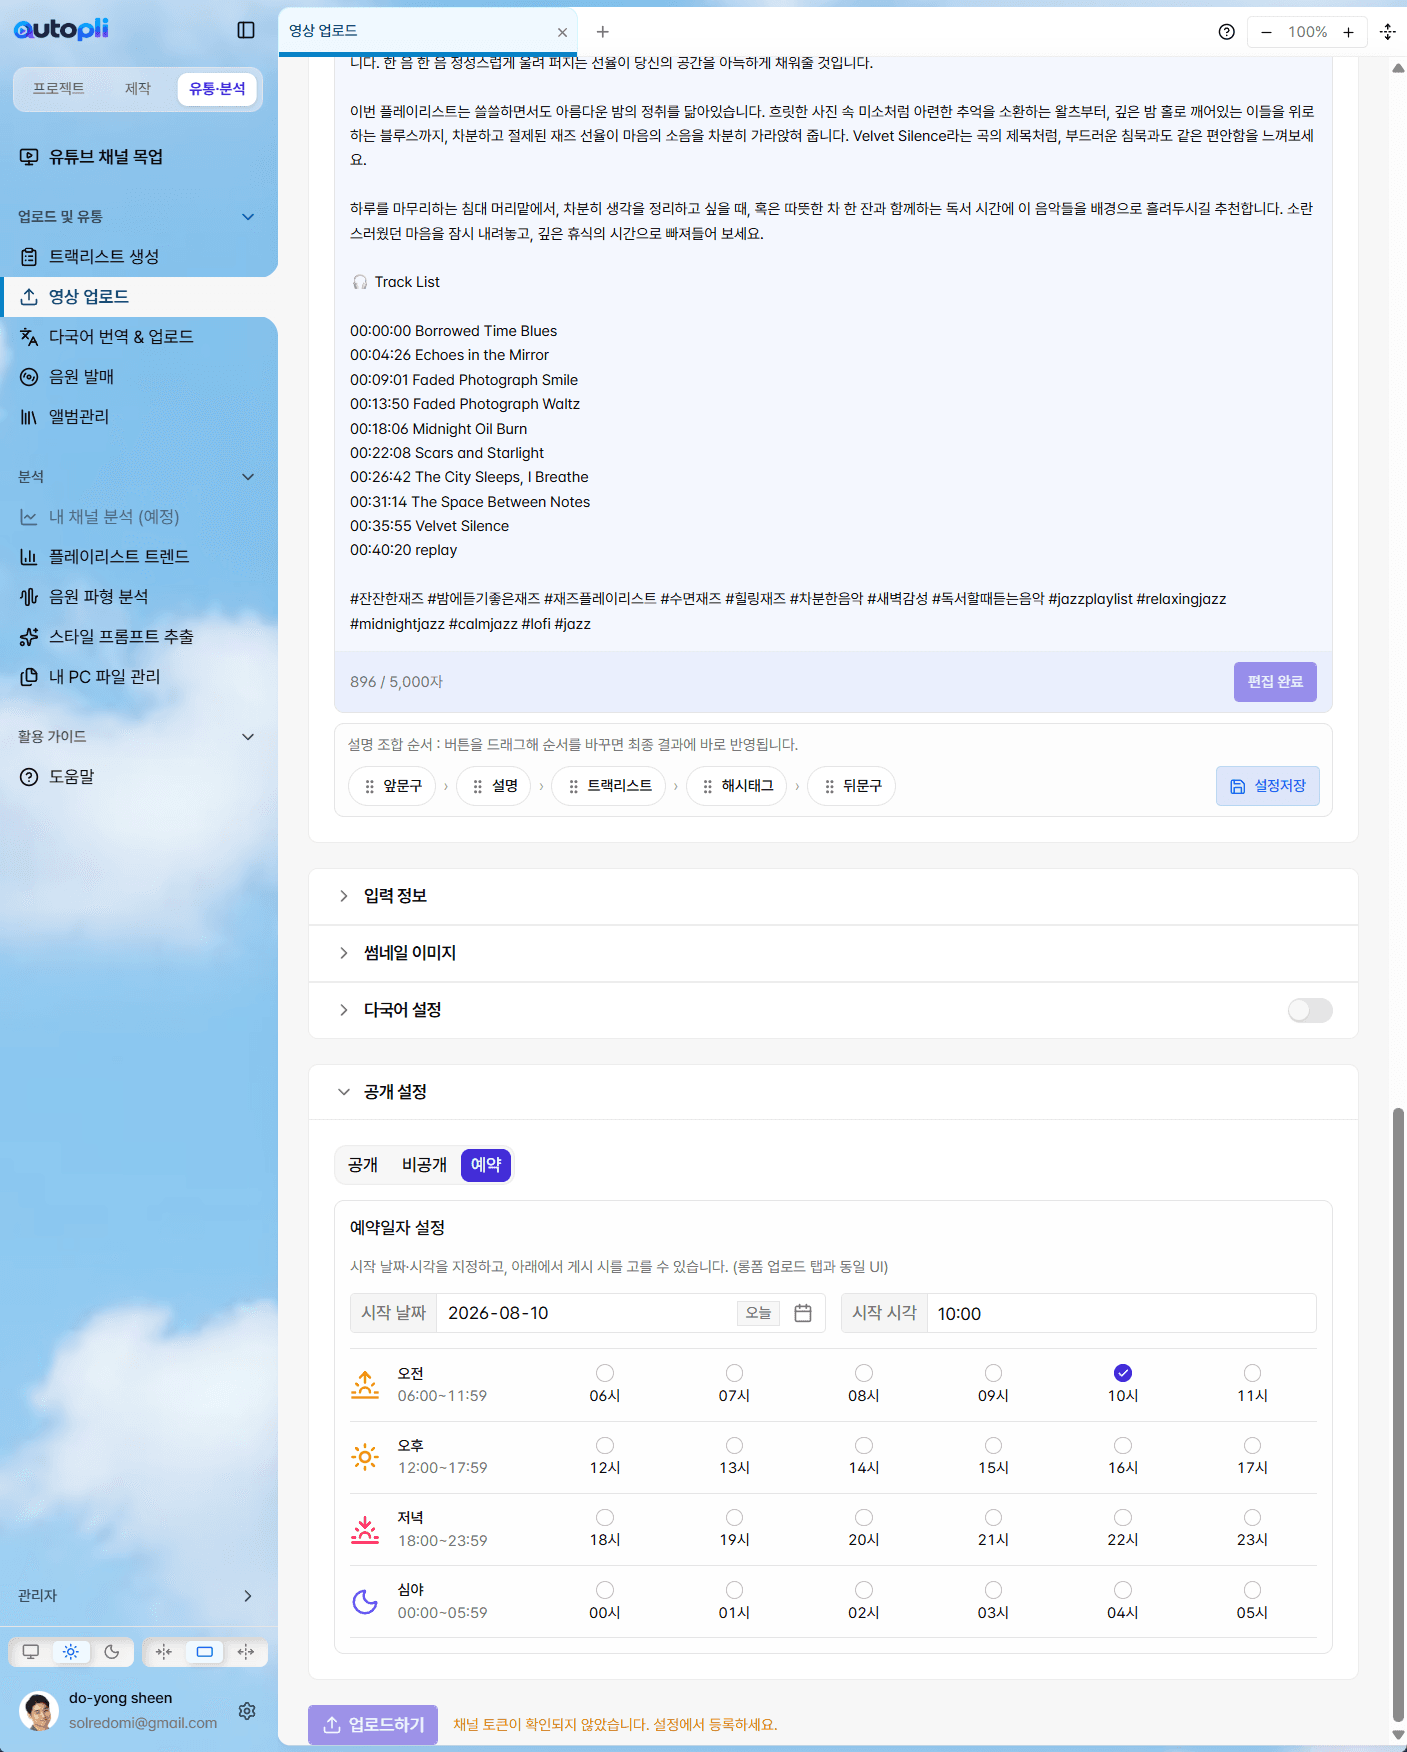Click the 시작 시각 input field
This screenshot has height=1752, width=1407.
[1121, 1313]
